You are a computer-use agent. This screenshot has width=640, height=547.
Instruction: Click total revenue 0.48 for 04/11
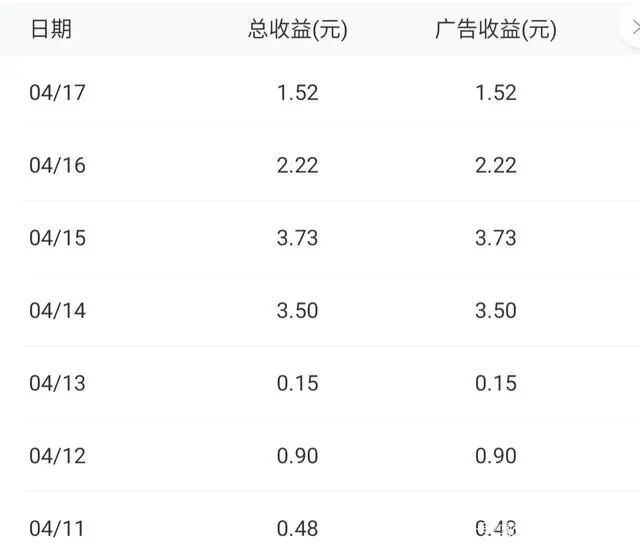click(298, 529)
